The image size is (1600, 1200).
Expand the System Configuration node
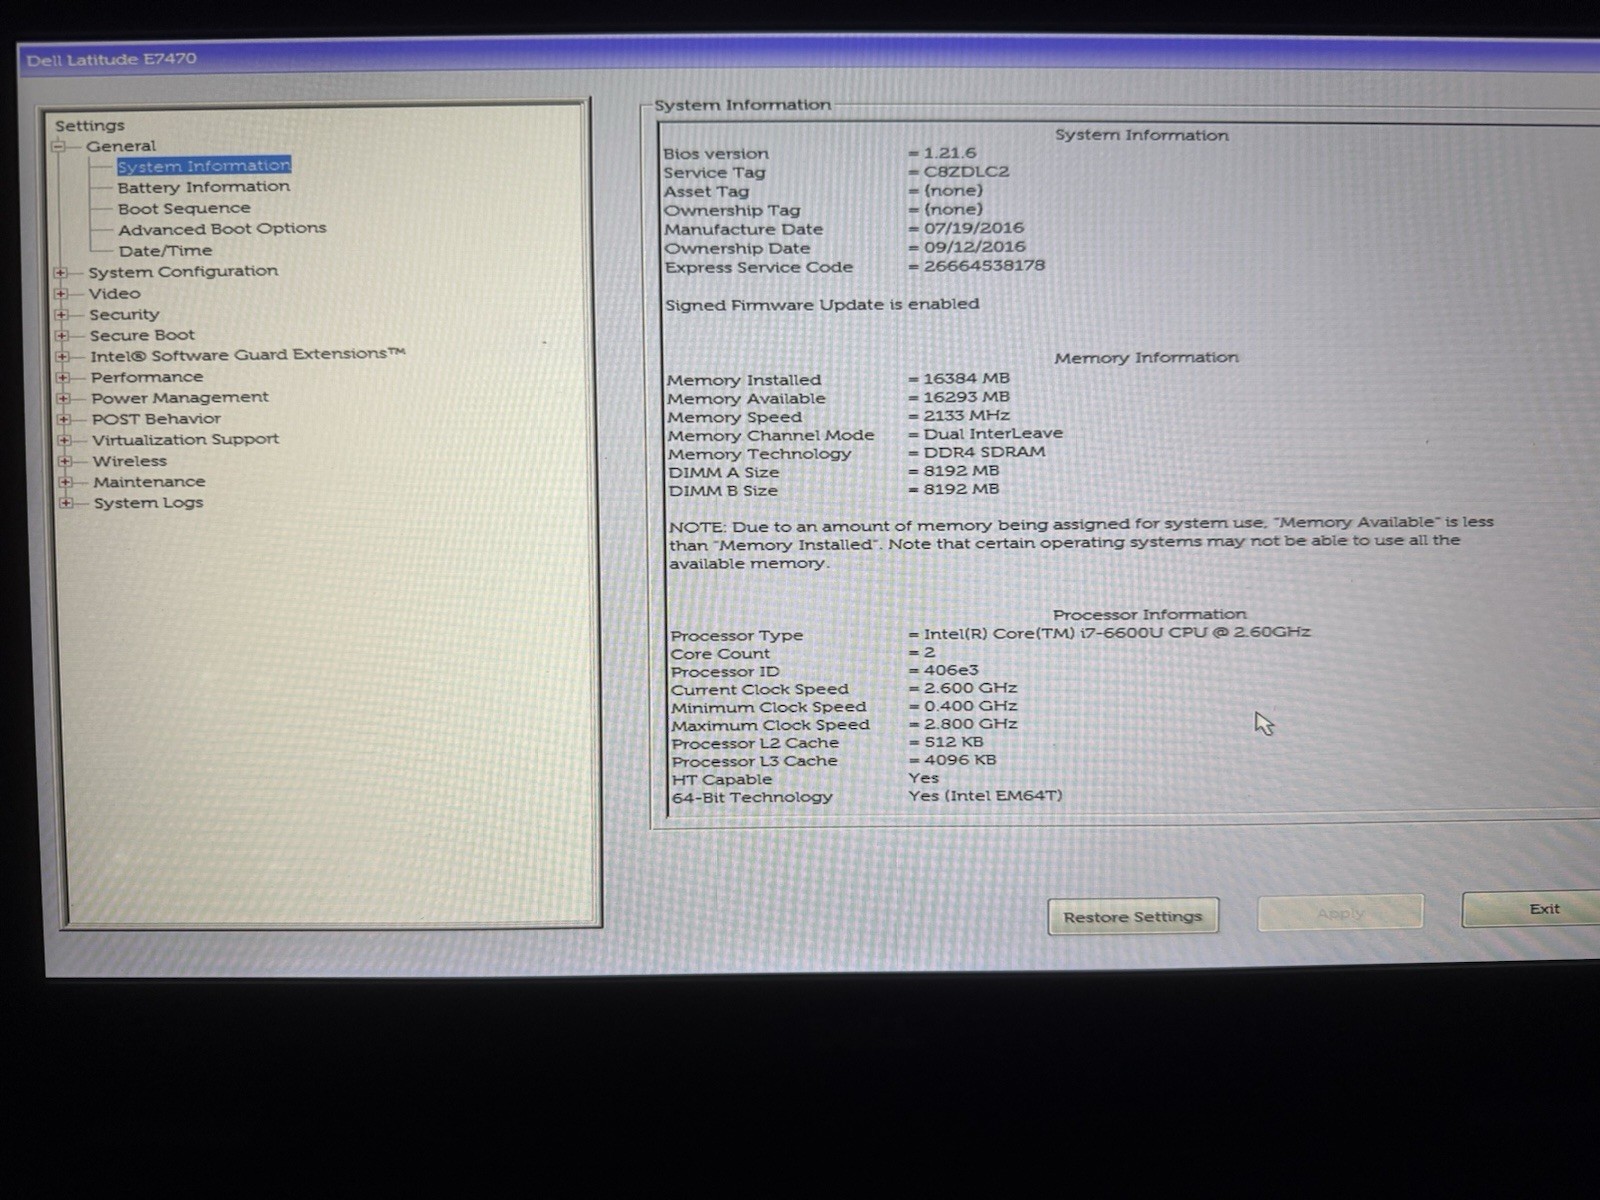tap(61, 272)
